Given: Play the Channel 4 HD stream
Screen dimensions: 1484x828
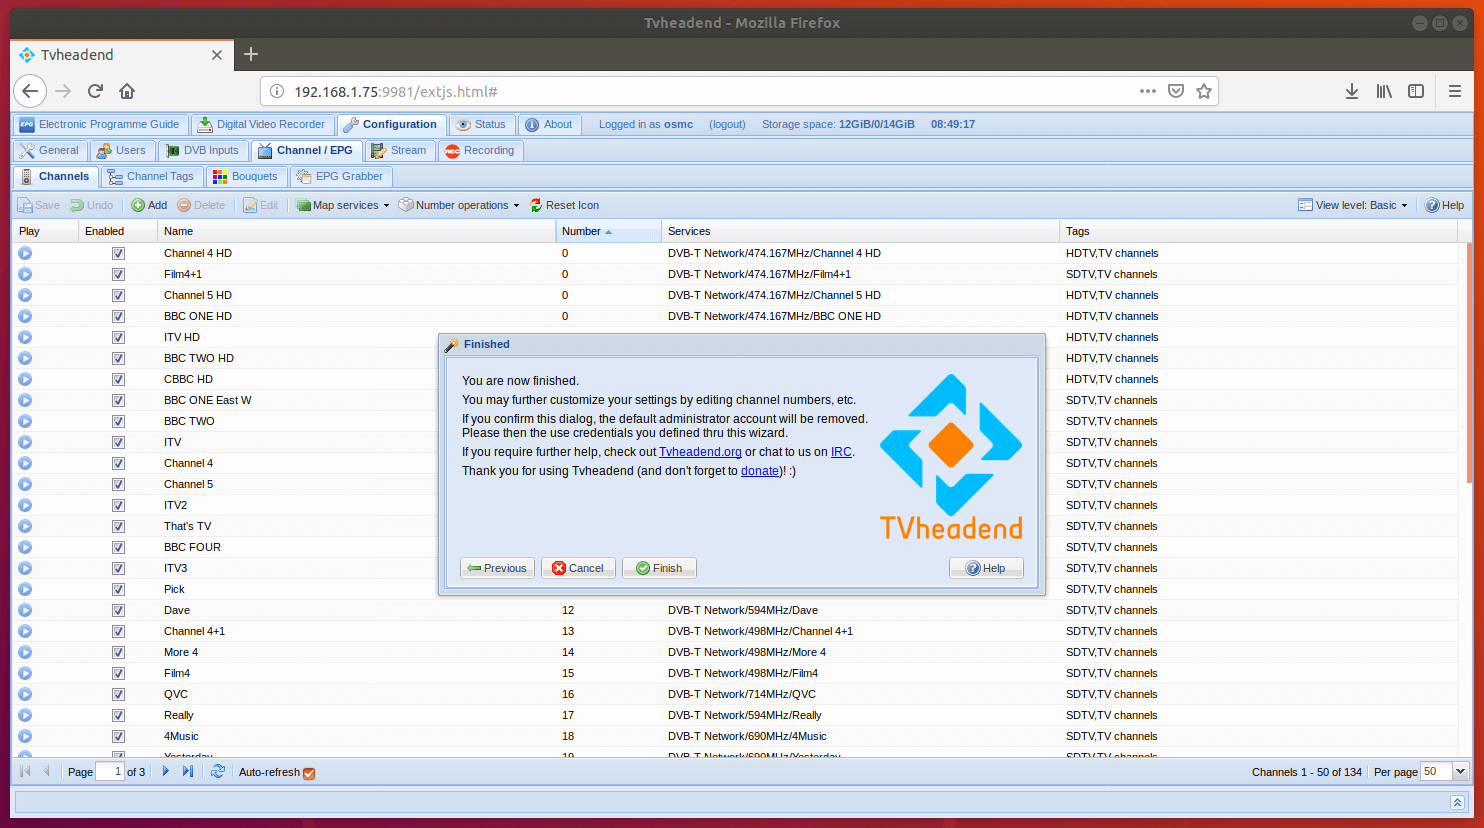Looking at the screenshot, I should point(25,254).
